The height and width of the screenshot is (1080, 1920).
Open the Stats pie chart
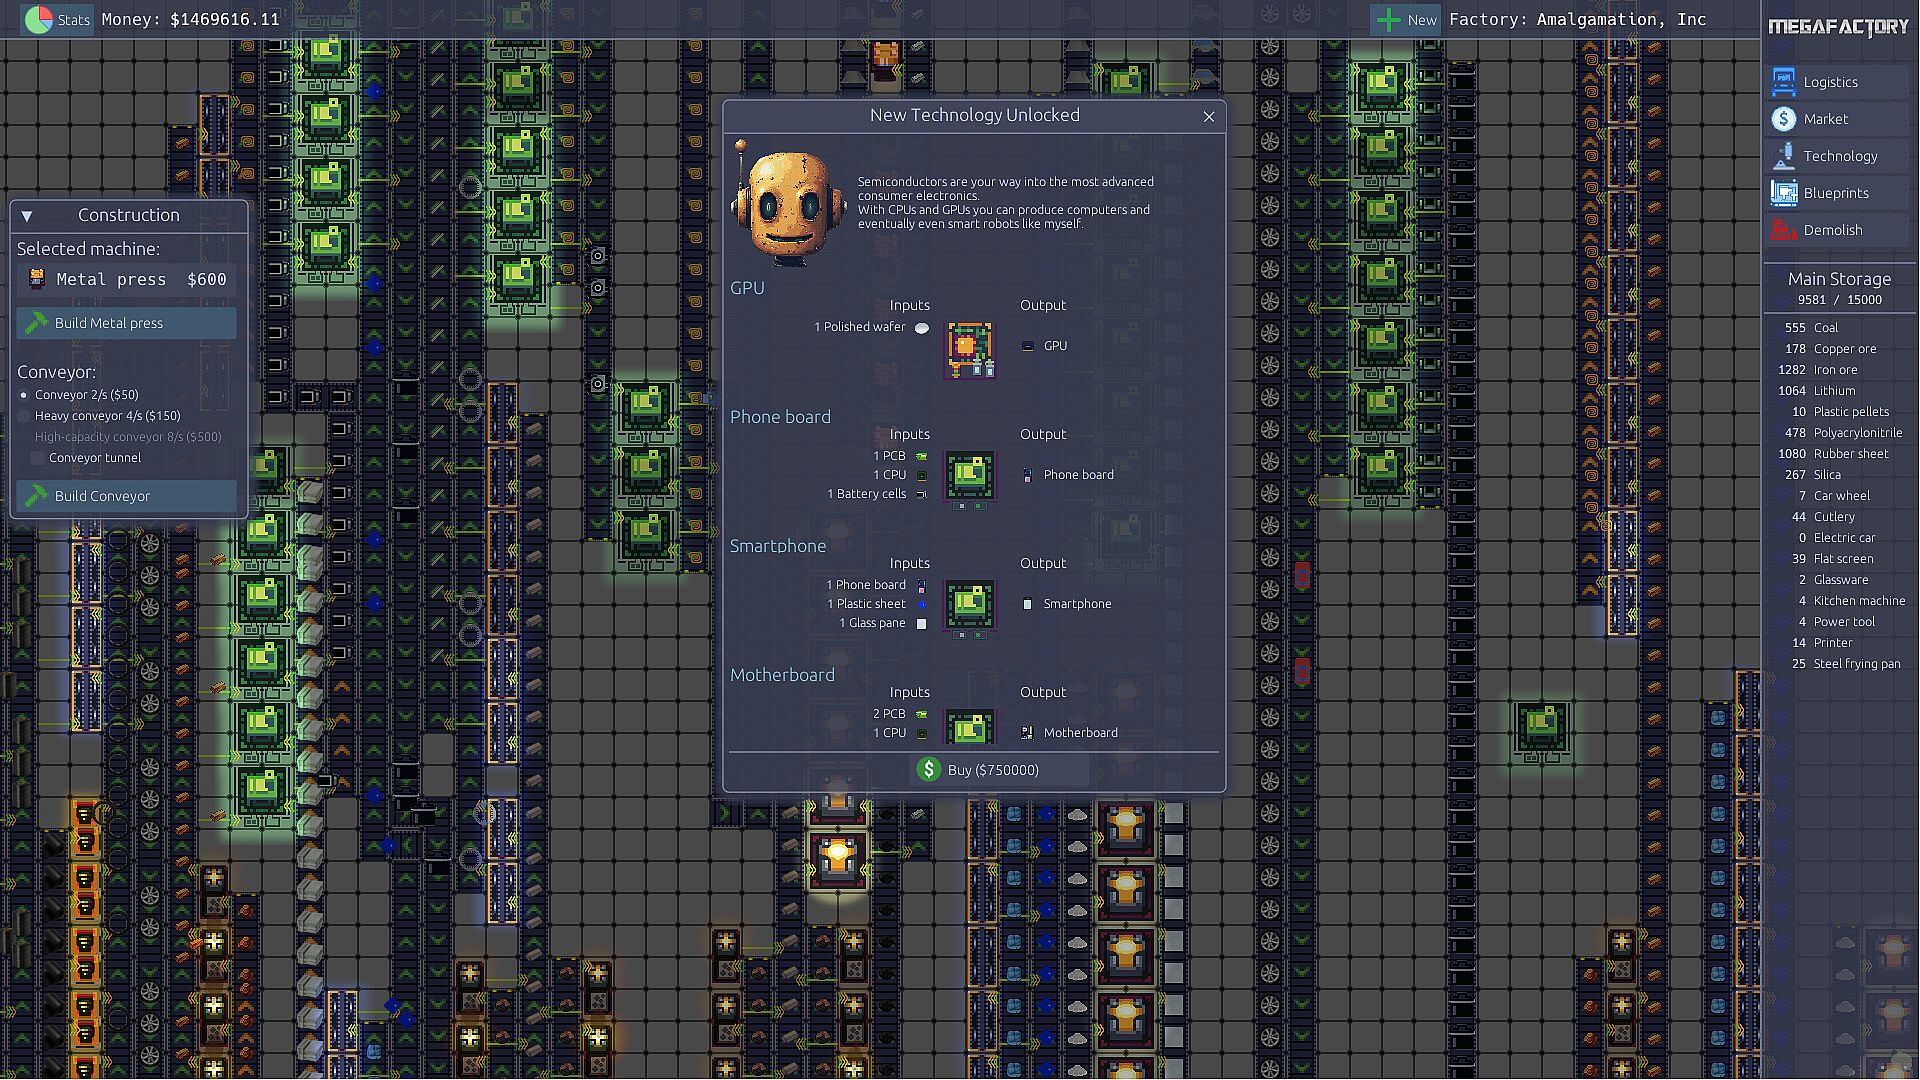[x=39, y=19]
